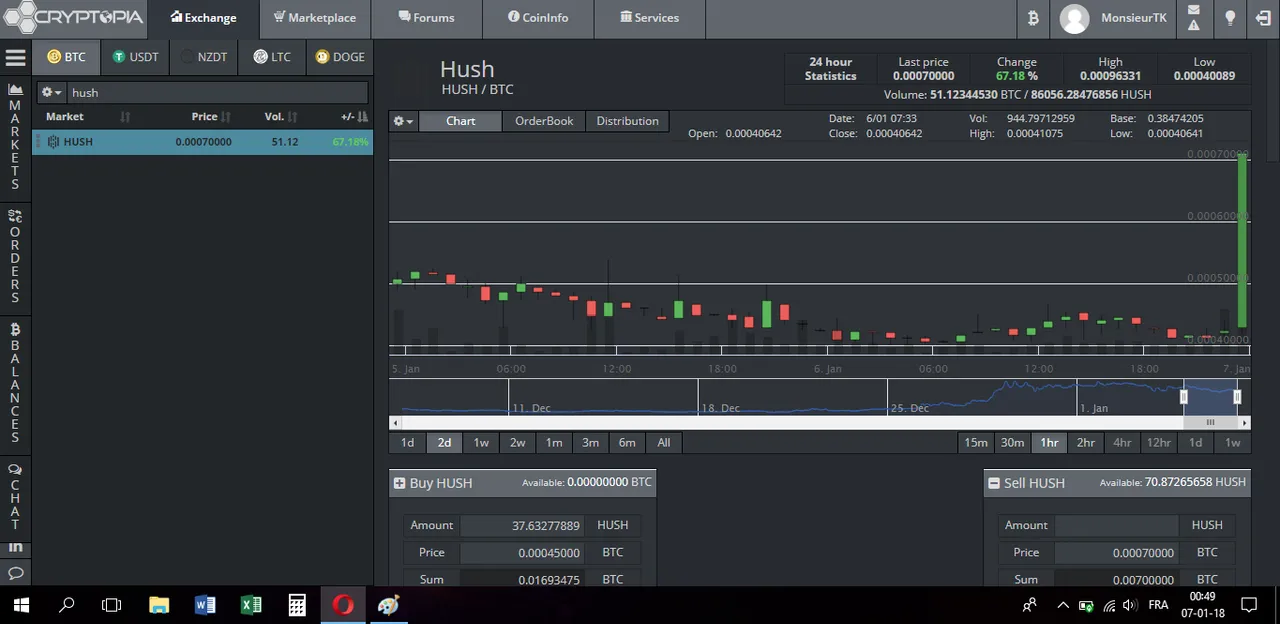This screenshot has width=1280, height=624.
Task: Open the Balances bitcoin sidebar icon
Action: (15, 329)
